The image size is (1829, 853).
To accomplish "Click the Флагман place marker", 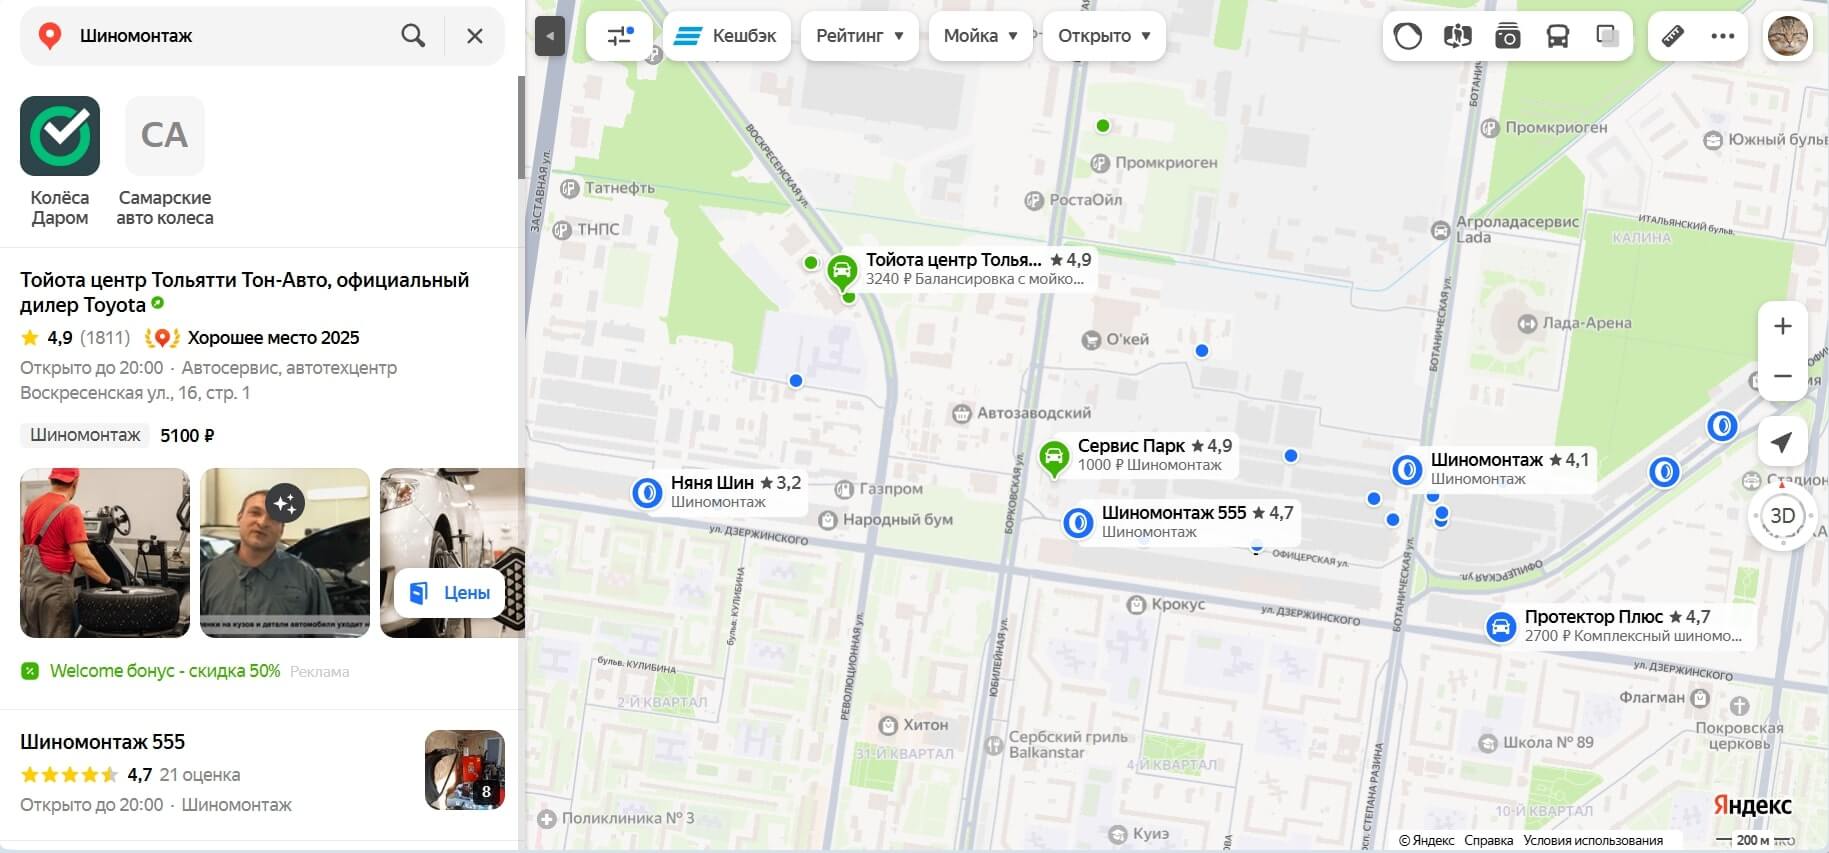I will (x=1699, y=698).
